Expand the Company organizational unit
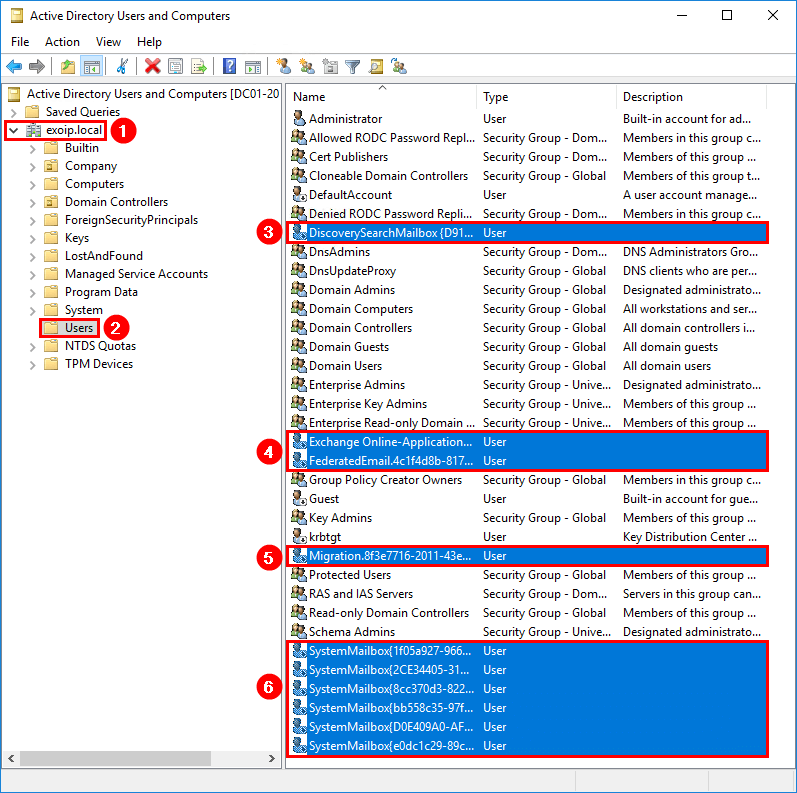 tap(33, 167)
